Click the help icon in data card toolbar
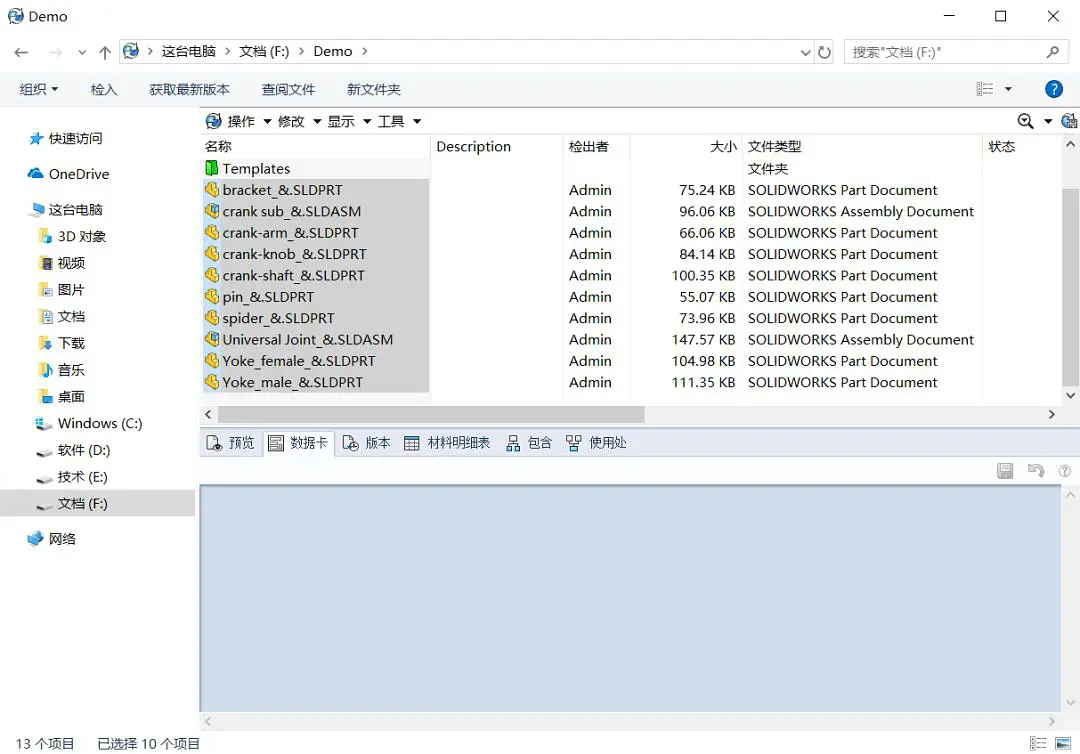Viewport: 1080px width, 754px height. [1065, 471]
